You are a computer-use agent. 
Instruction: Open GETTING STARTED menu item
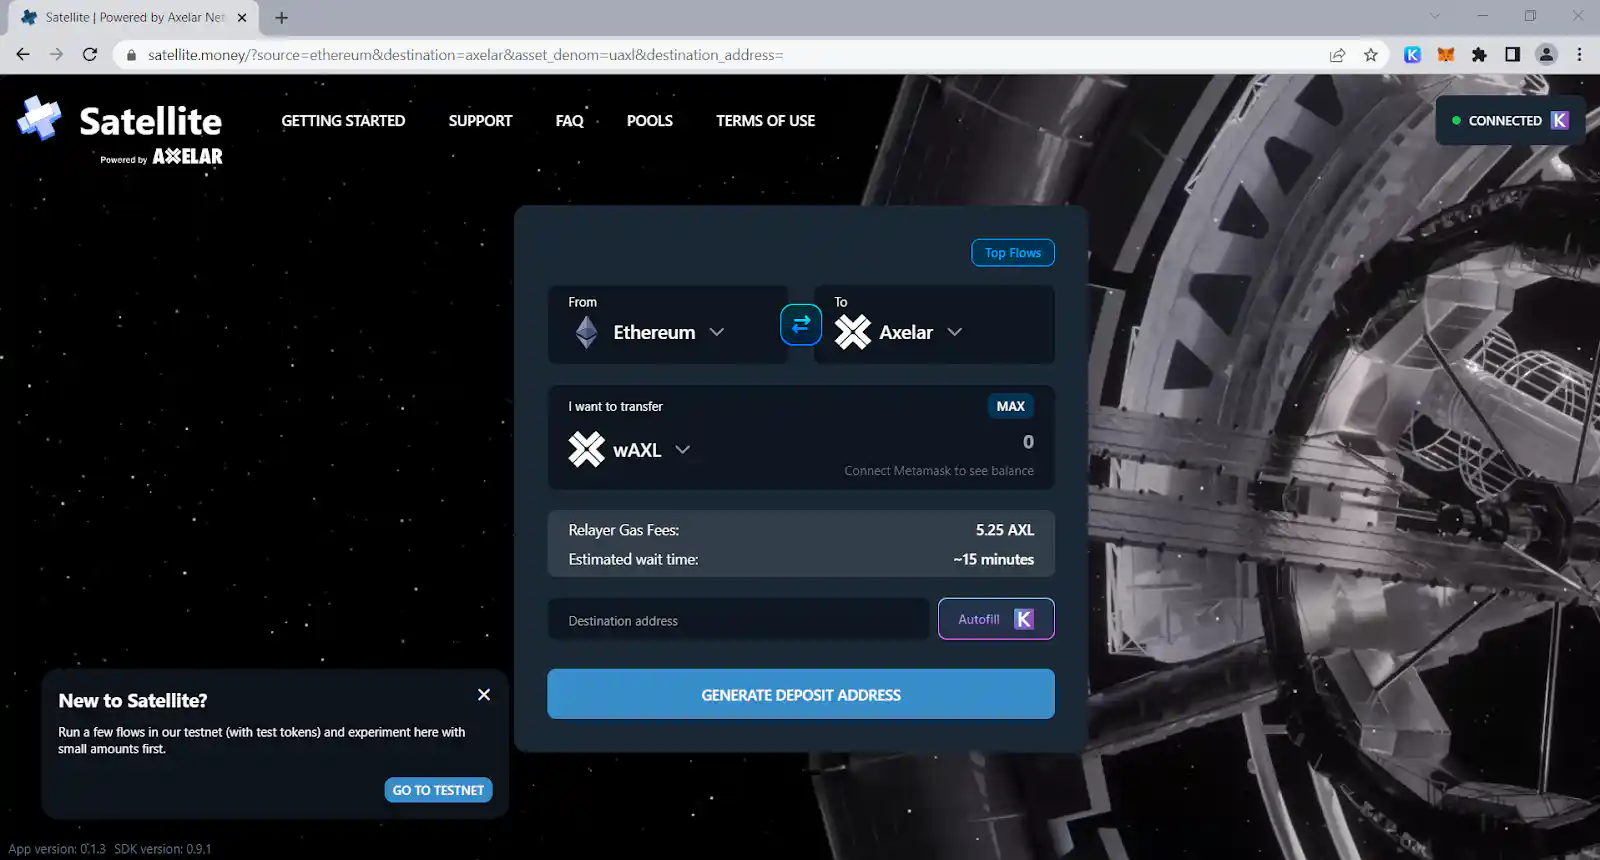(343, 121)
